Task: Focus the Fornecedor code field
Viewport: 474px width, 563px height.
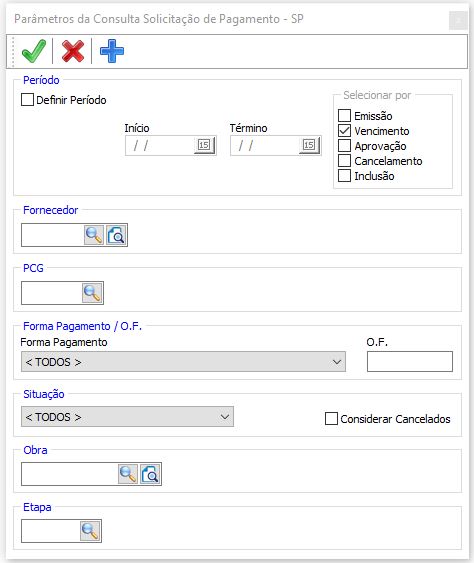Action: pyautogui.click(x=52, y=235)
